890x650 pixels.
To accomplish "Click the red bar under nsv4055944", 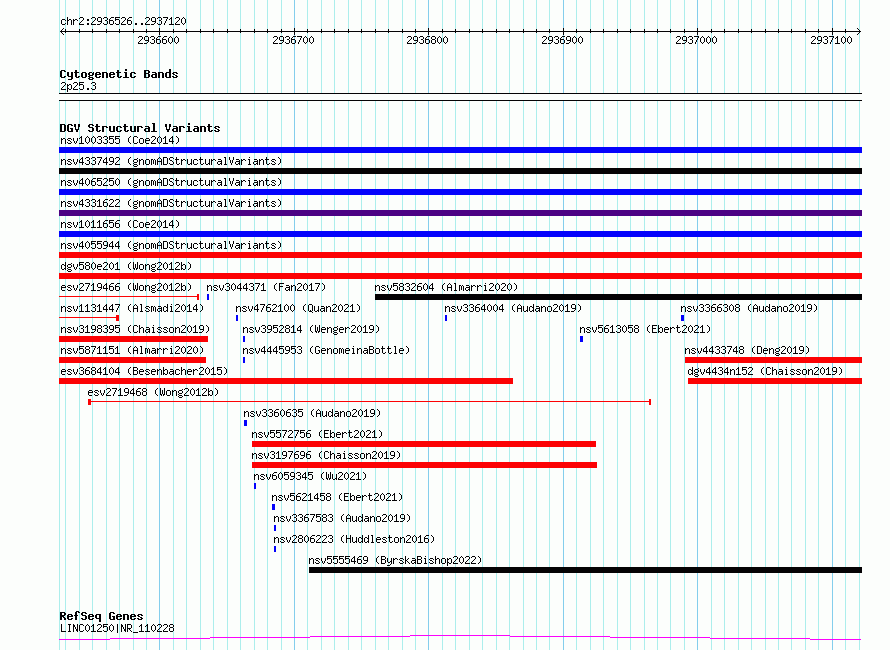I will tap(460, 255).
